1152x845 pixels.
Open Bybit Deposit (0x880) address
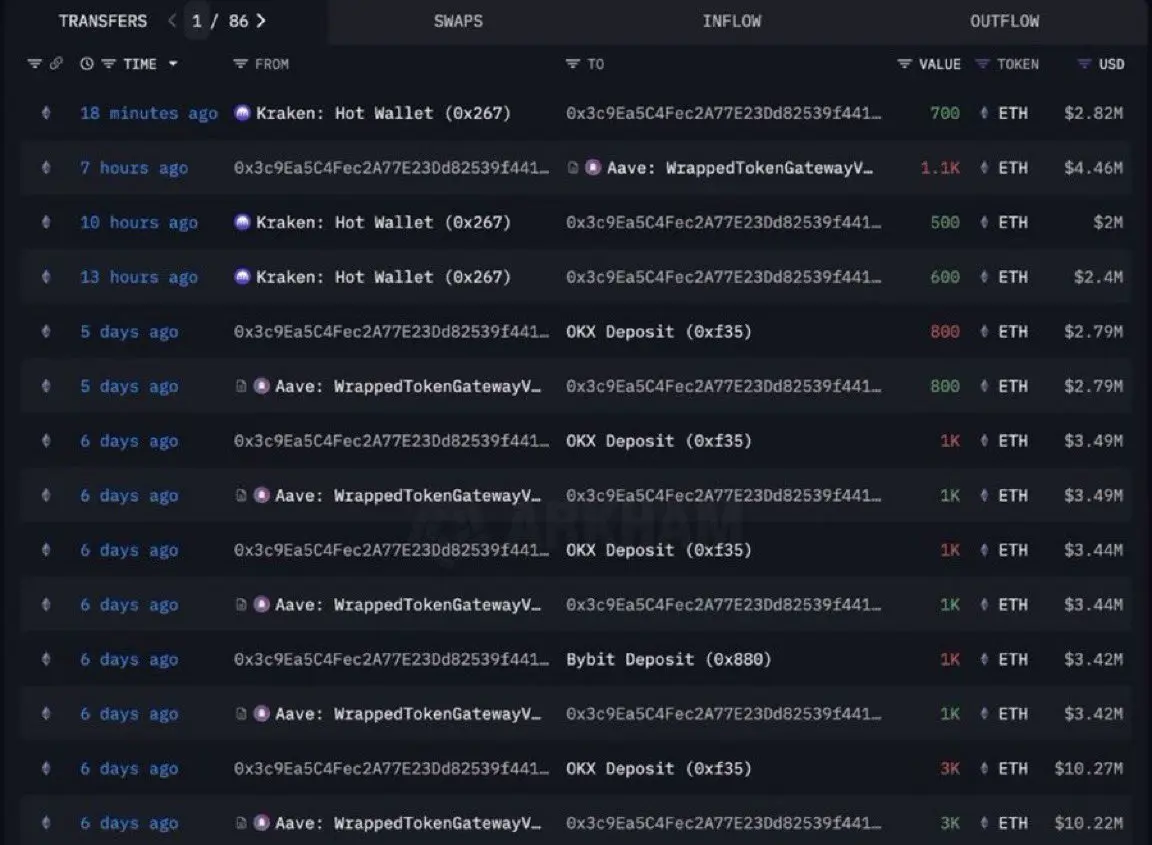pyautogui.click(x=669, y=659)
